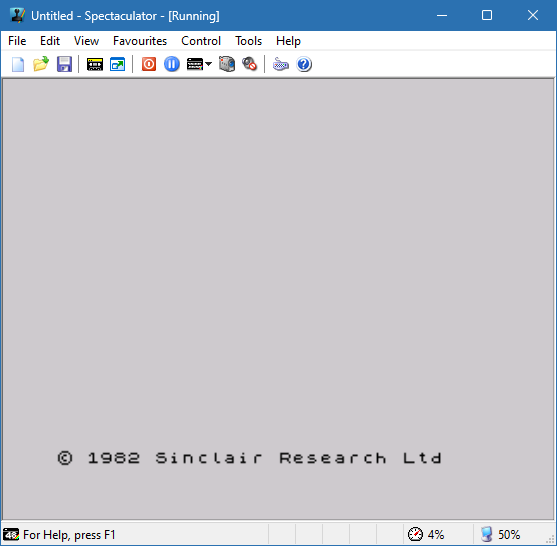Click the speedometer CPU usage icon
Image resolution: width=557 pixels, height=546 pixels.
[x=415, y=534]
